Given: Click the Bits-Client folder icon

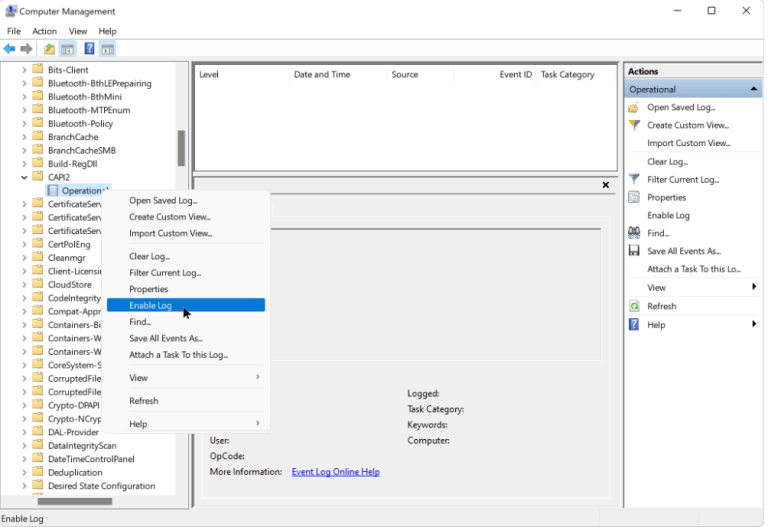Looking at the screenshot, I should tap(38, 69).
